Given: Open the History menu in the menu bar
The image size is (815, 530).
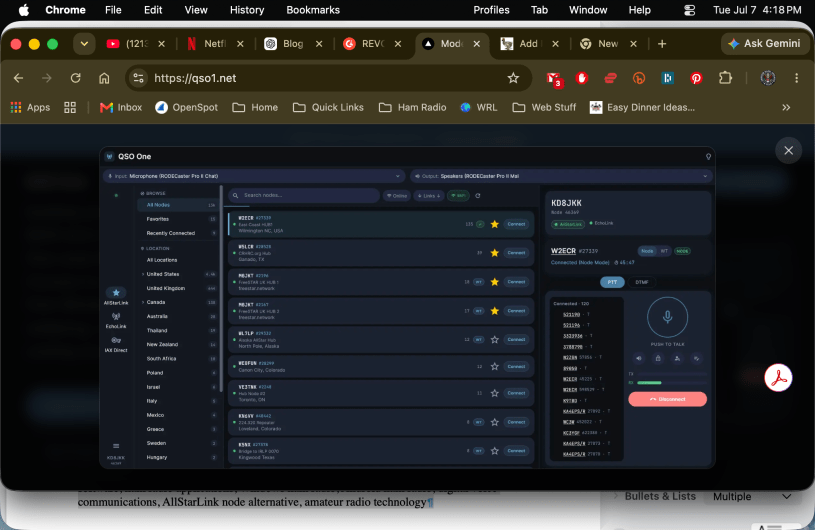Looking at the screenshot, I should pos(246,10).
